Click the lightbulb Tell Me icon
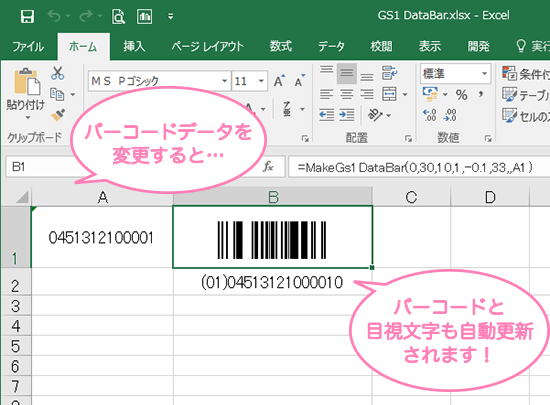Screen dimensions: 550x405 coord(521,46)
